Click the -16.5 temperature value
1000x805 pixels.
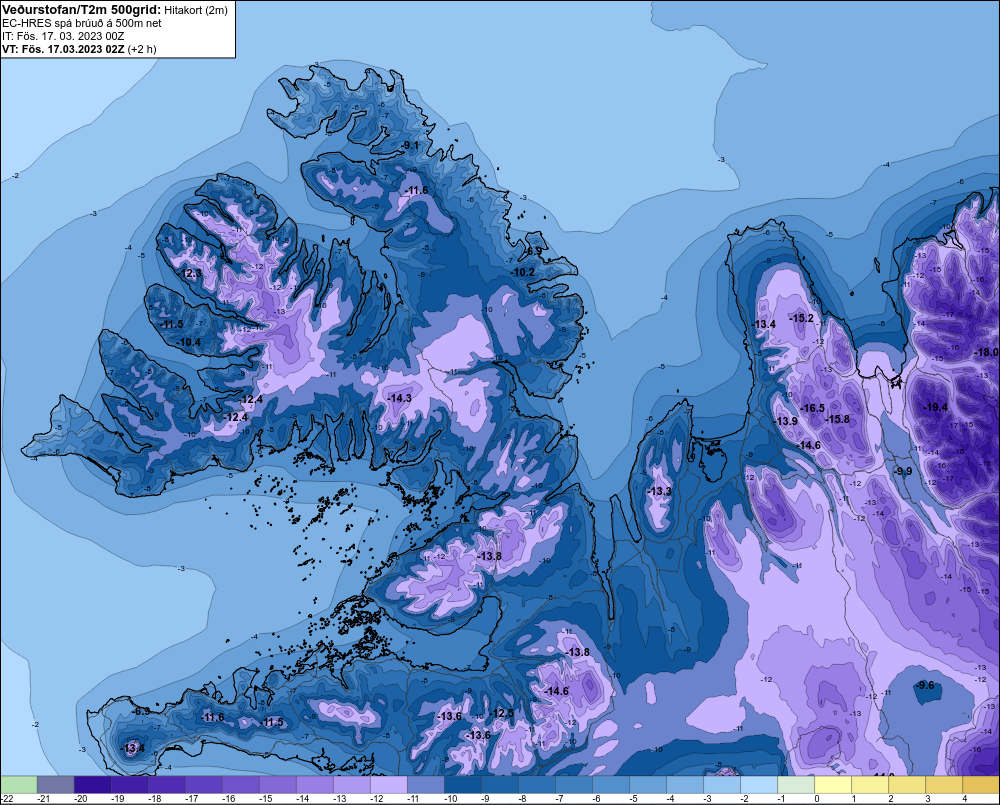coord(812,408)
